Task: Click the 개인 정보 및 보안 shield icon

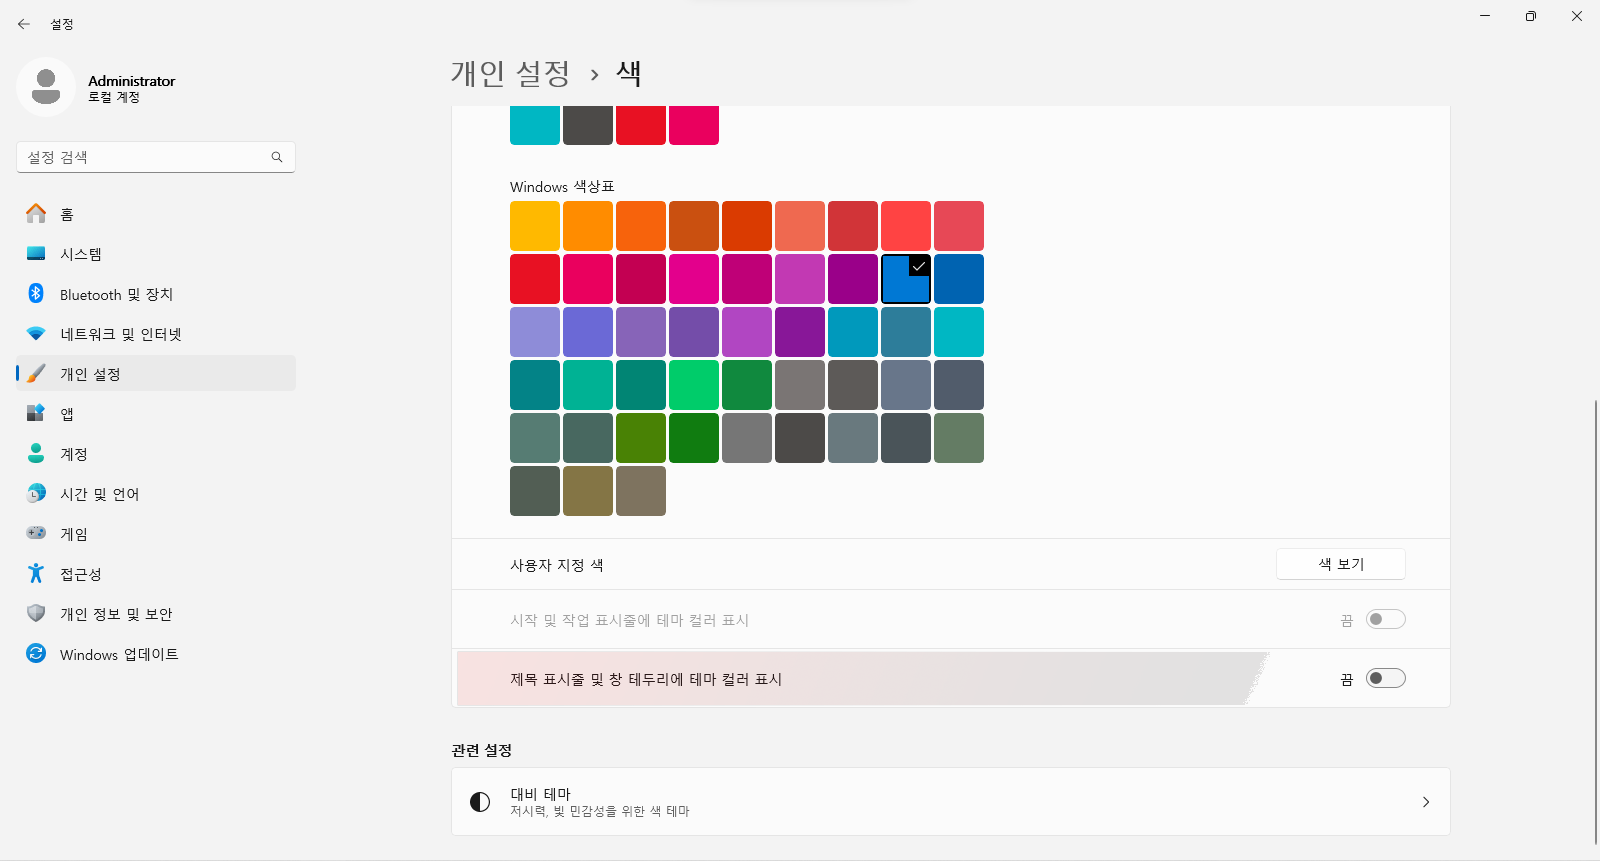Action: tap(36, 613)
